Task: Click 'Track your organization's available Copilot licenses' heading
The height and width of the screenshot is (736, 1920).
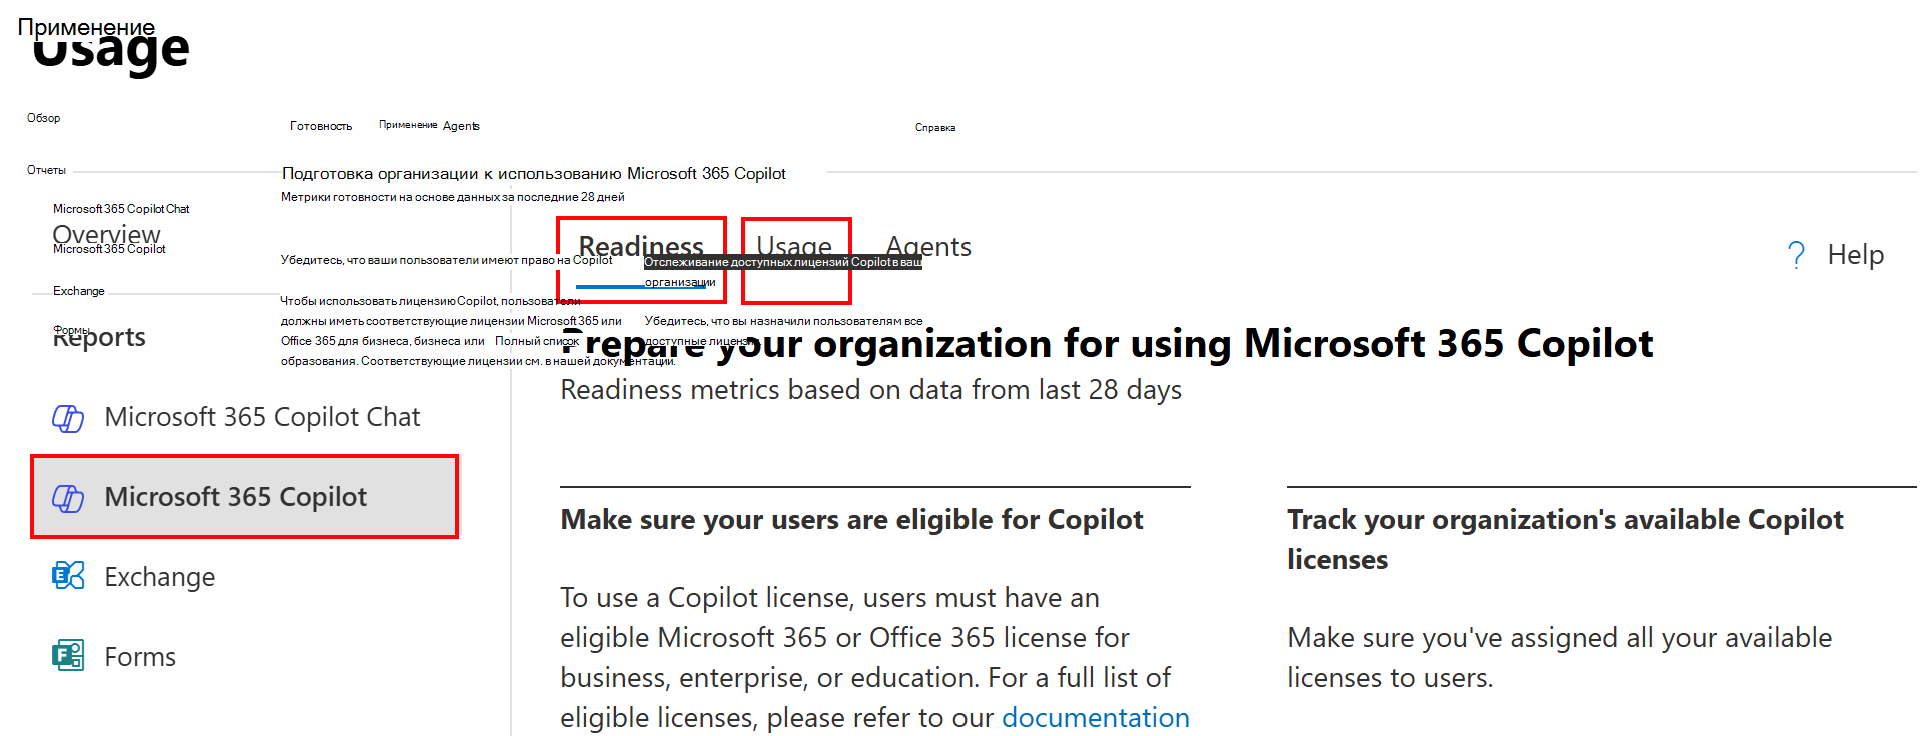Action: 1565,539
